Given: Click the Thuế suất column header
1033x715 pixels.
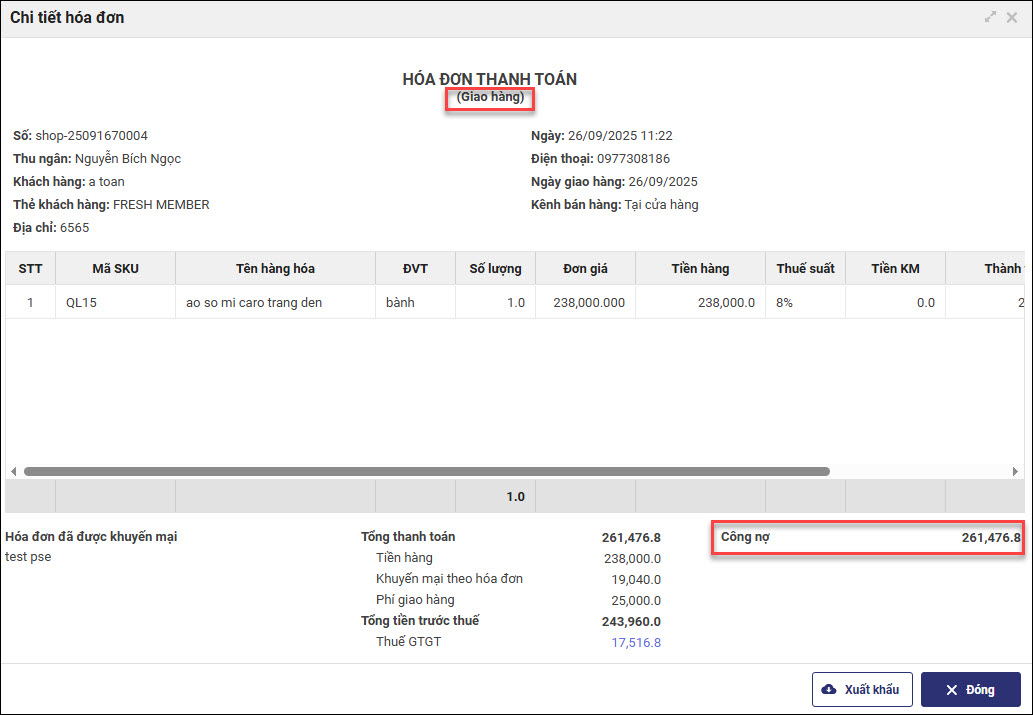Looking at the screenshot, I should [805, 268].
